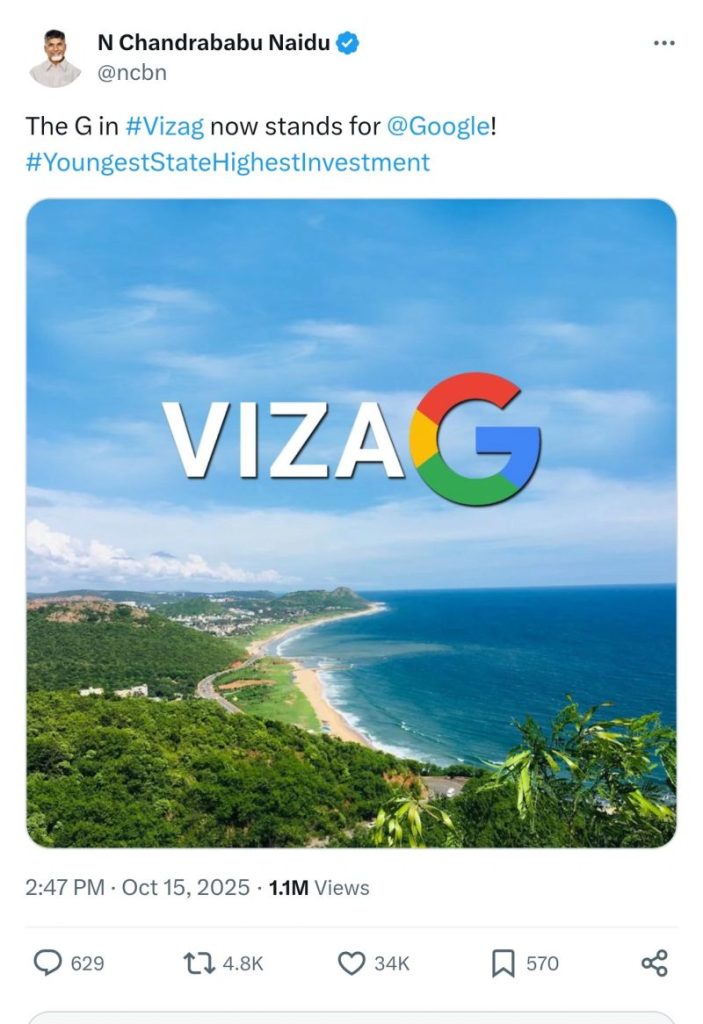Click the share icon
The image size is (703, 1024).
655,963
